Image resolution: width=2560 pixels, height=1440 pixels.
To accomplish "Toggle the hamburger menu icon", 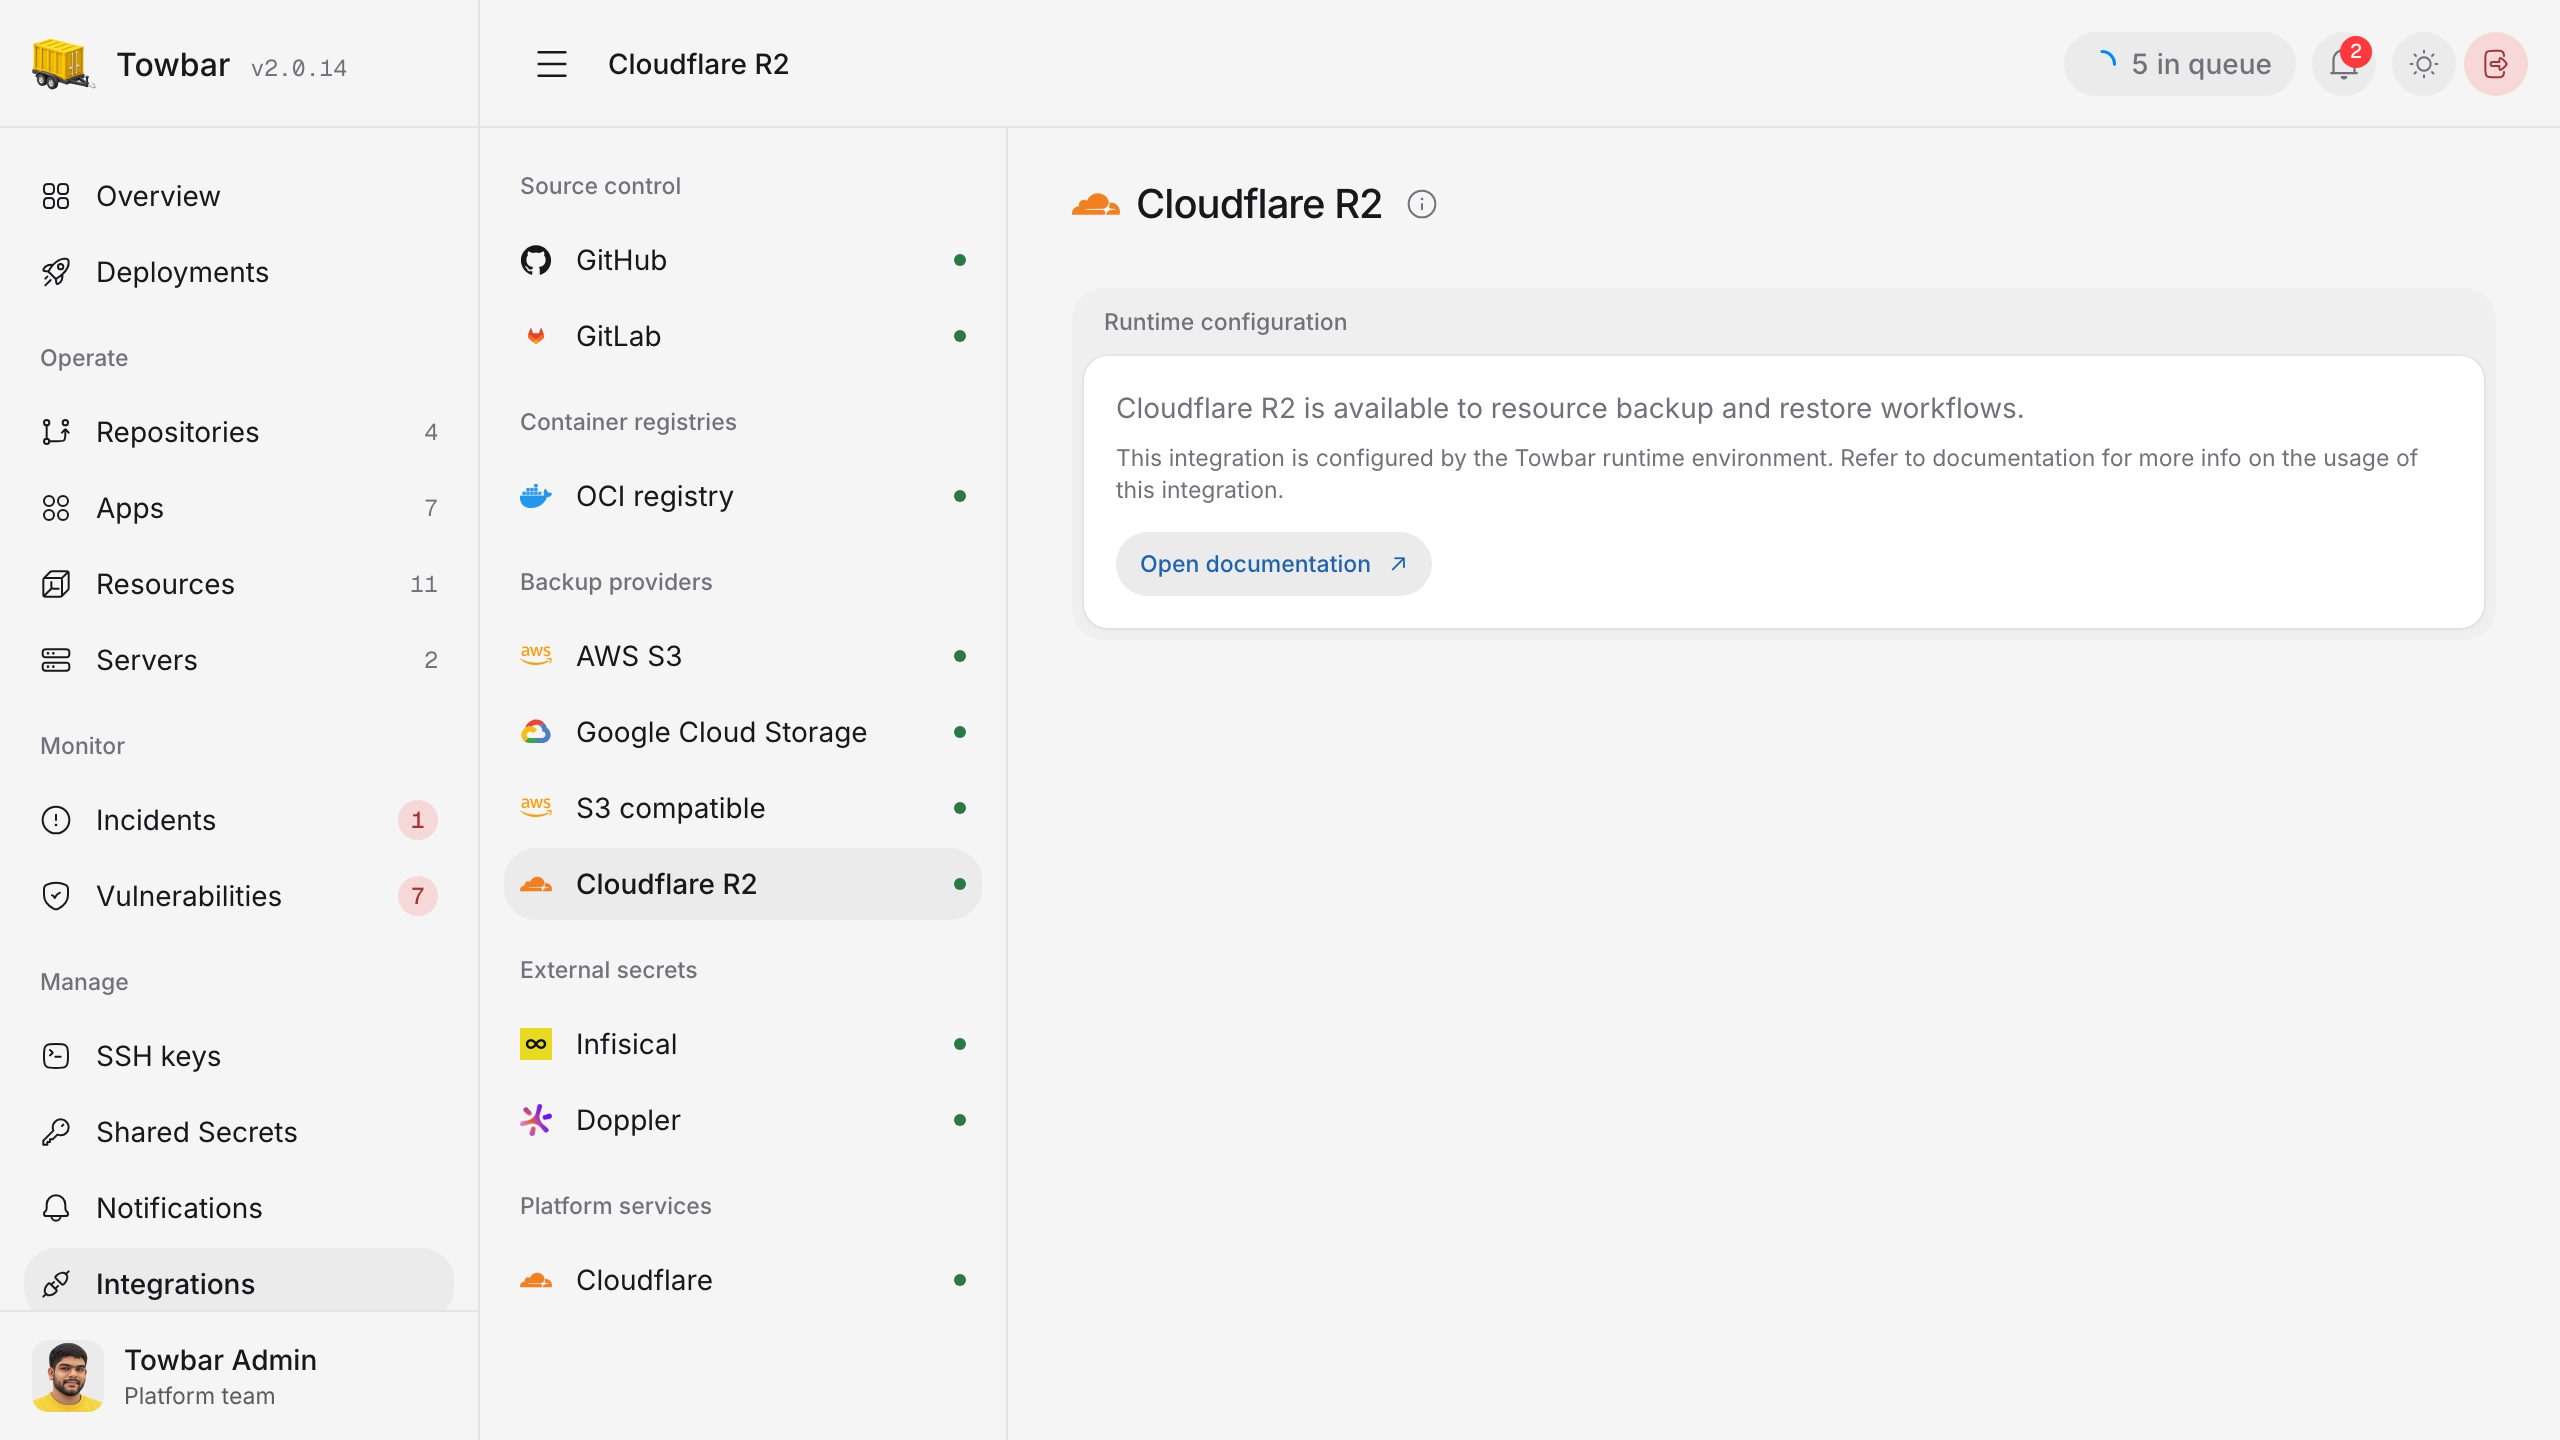I will (x=552, y=64).
